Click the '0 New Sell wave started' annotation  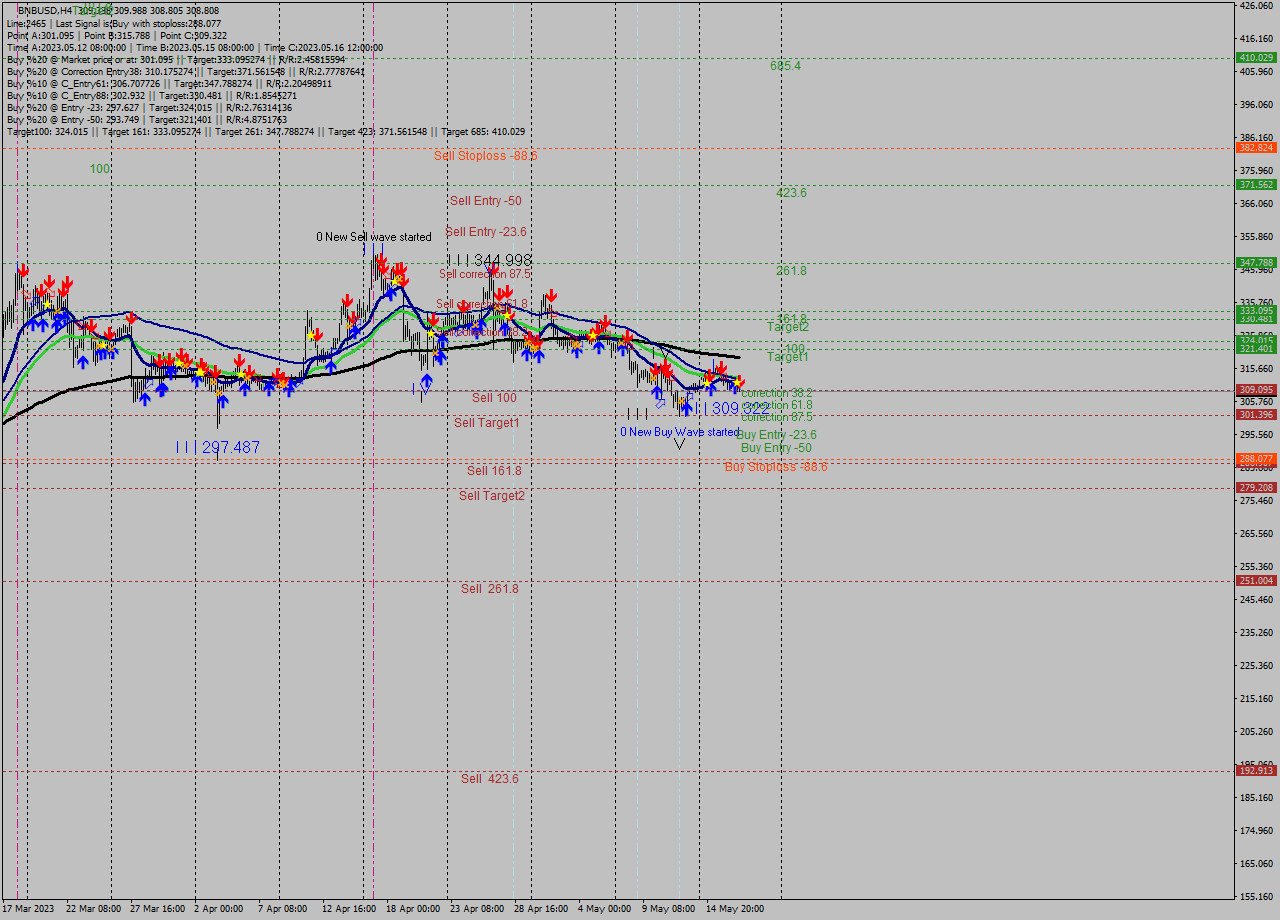372,237
